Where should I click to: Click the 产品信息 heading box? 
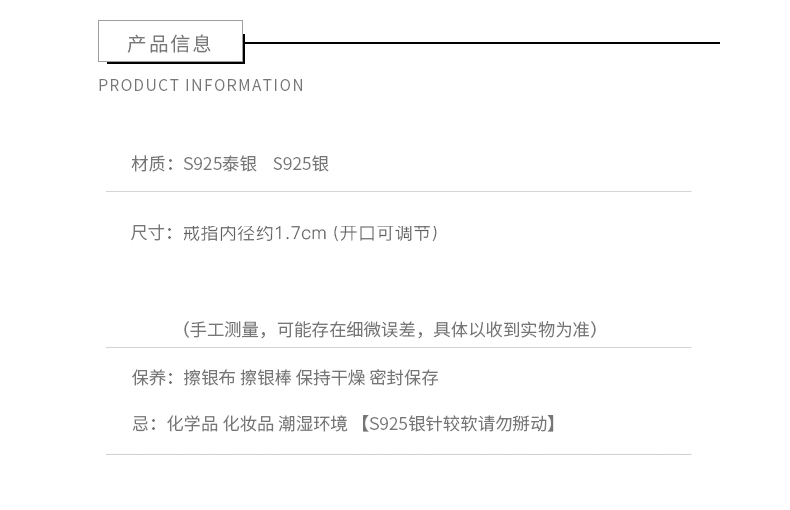[x=170, y=43]
